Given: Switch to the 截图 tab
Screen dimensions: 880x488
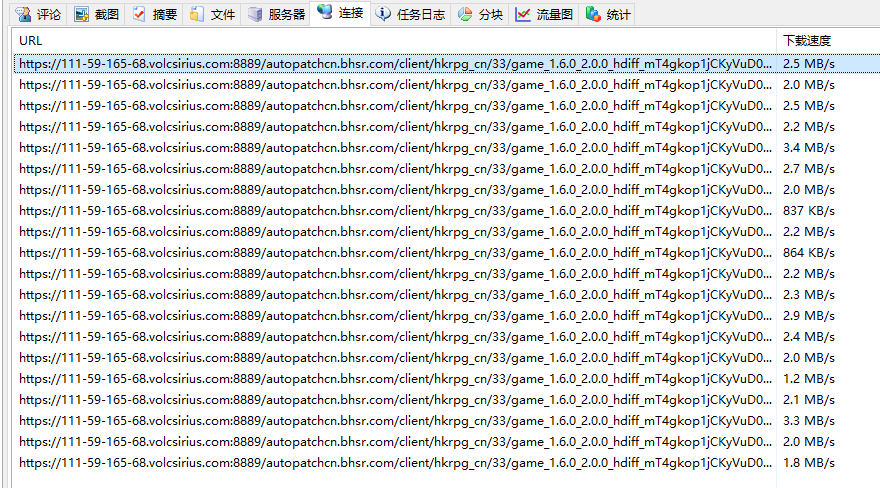Looking at the screenshot, I should [x=97, y=15].
